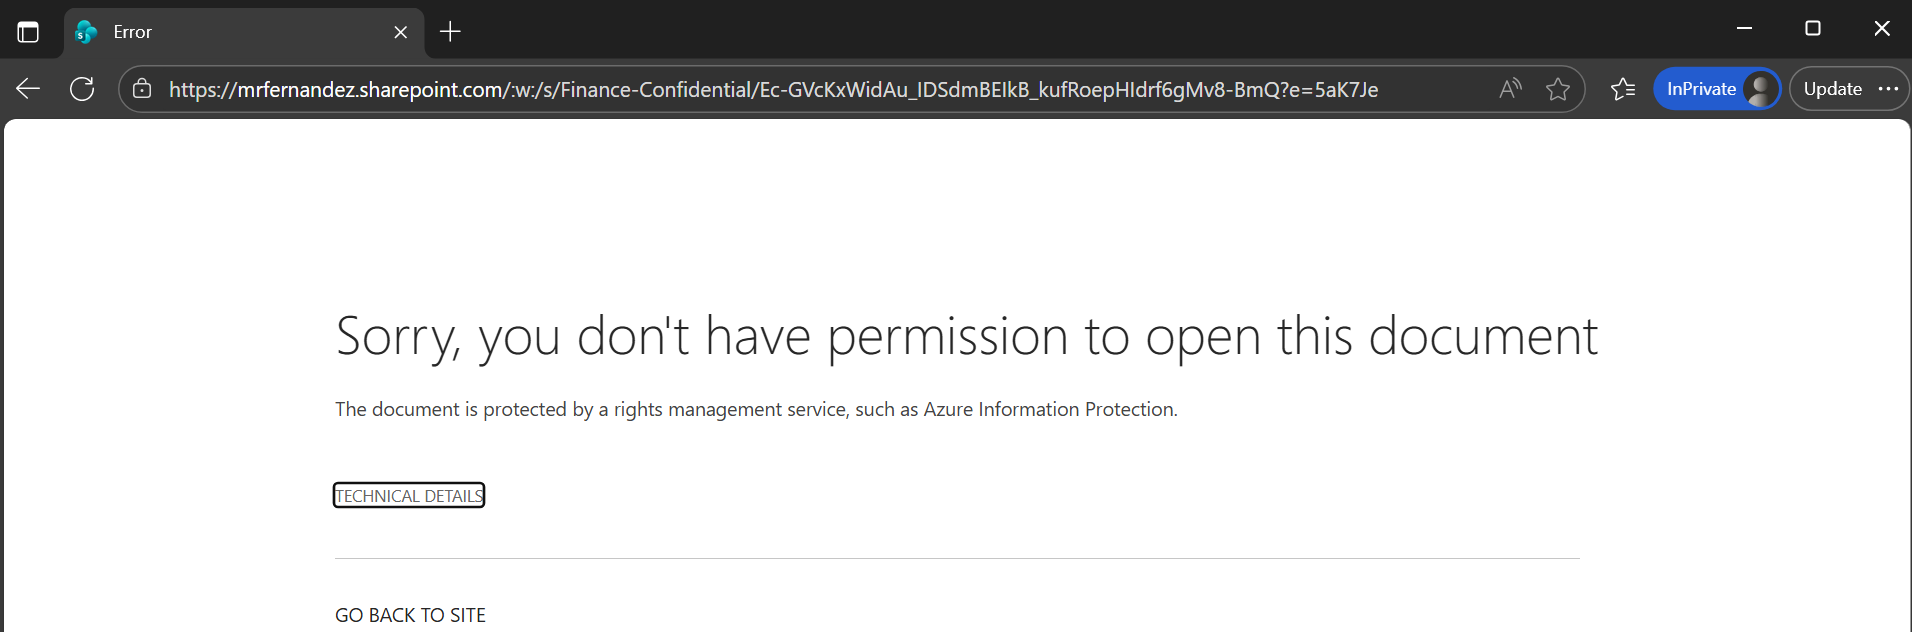The width and height of the screenshot is (1912, 632).
Task: Close the browser window
Action: (1881, 29)
